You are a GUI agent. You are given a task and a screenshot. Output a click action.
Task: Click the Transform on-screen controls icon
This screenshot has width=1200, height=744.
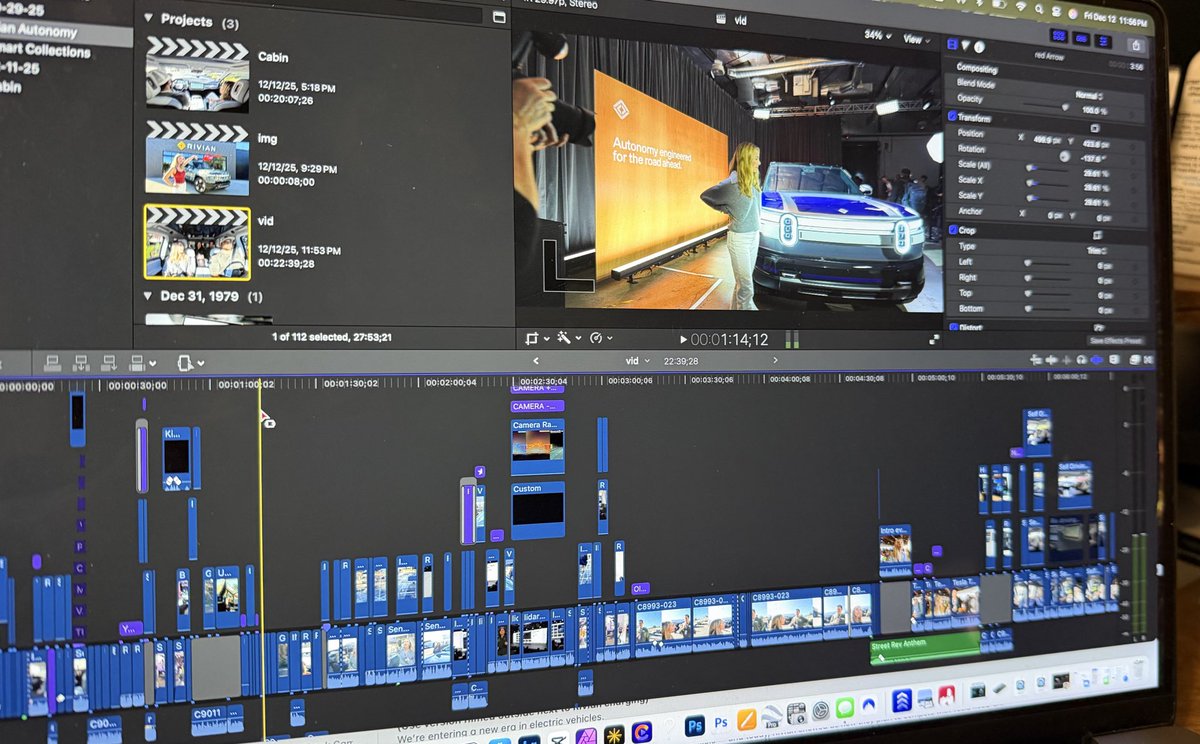click(x=1095, y=128)
